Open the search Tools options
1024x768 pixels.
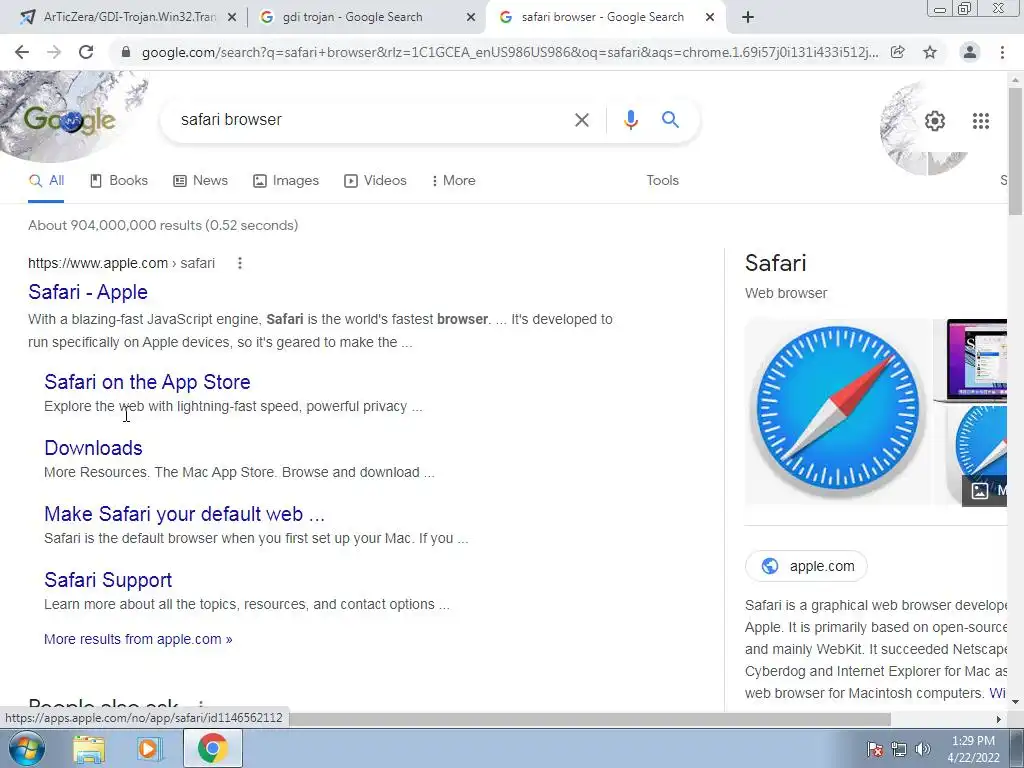(x=662, y=181)
